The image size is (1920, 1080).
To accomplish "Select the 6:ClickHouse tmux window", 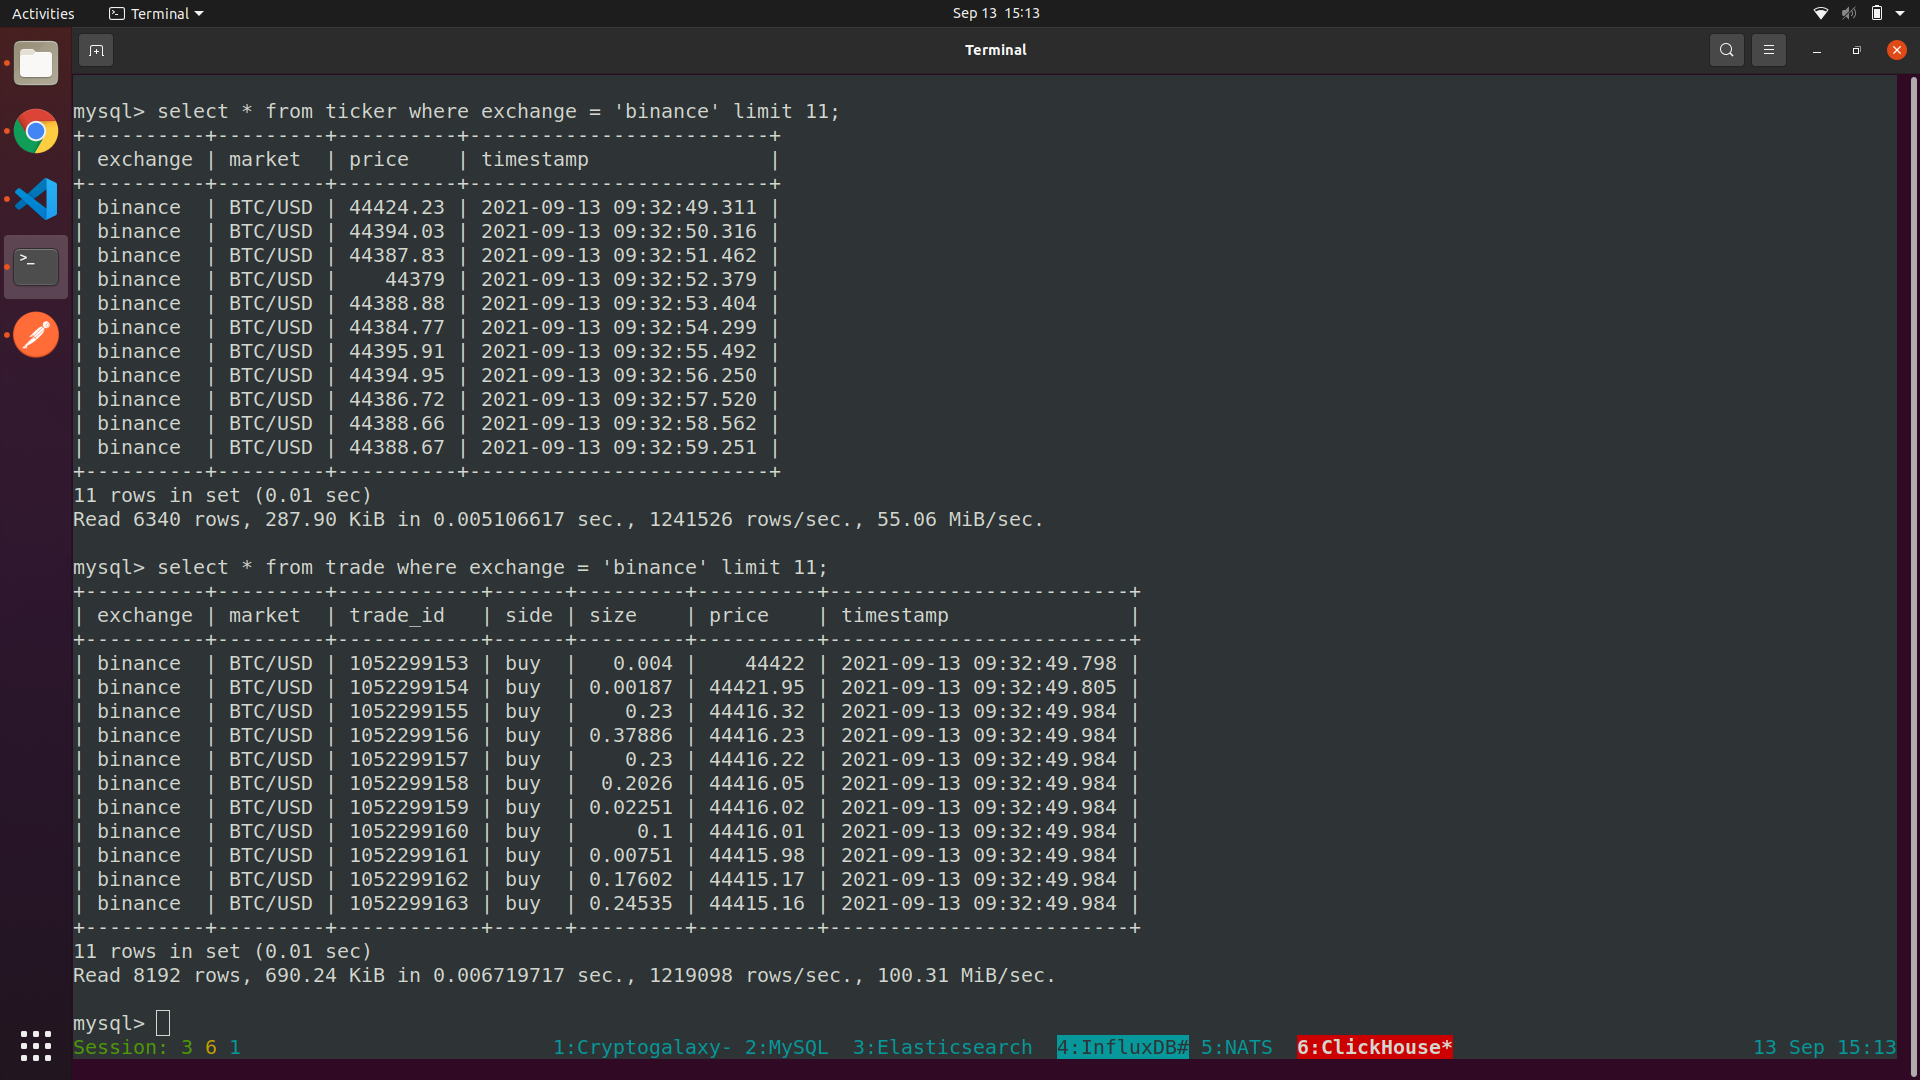I will 1374,1047.
